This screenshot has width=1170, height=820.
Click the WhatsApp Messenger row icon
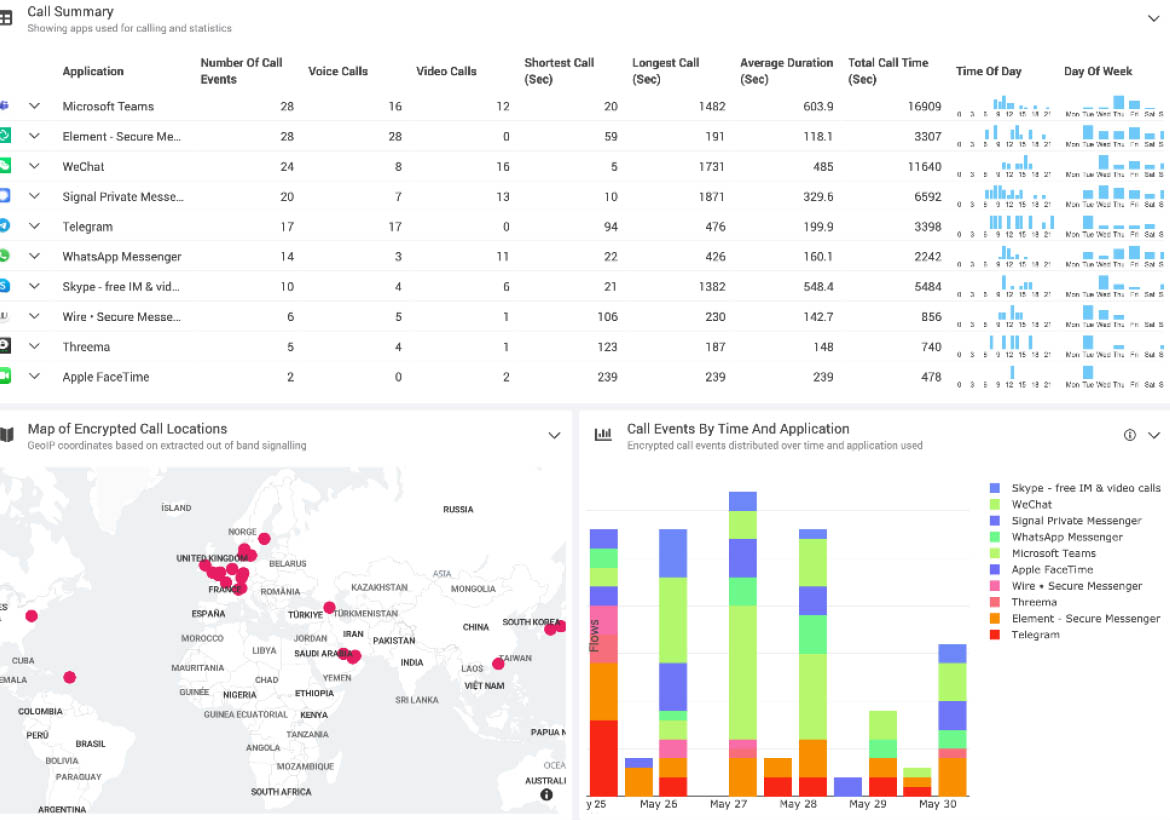(x=4, y=256)
